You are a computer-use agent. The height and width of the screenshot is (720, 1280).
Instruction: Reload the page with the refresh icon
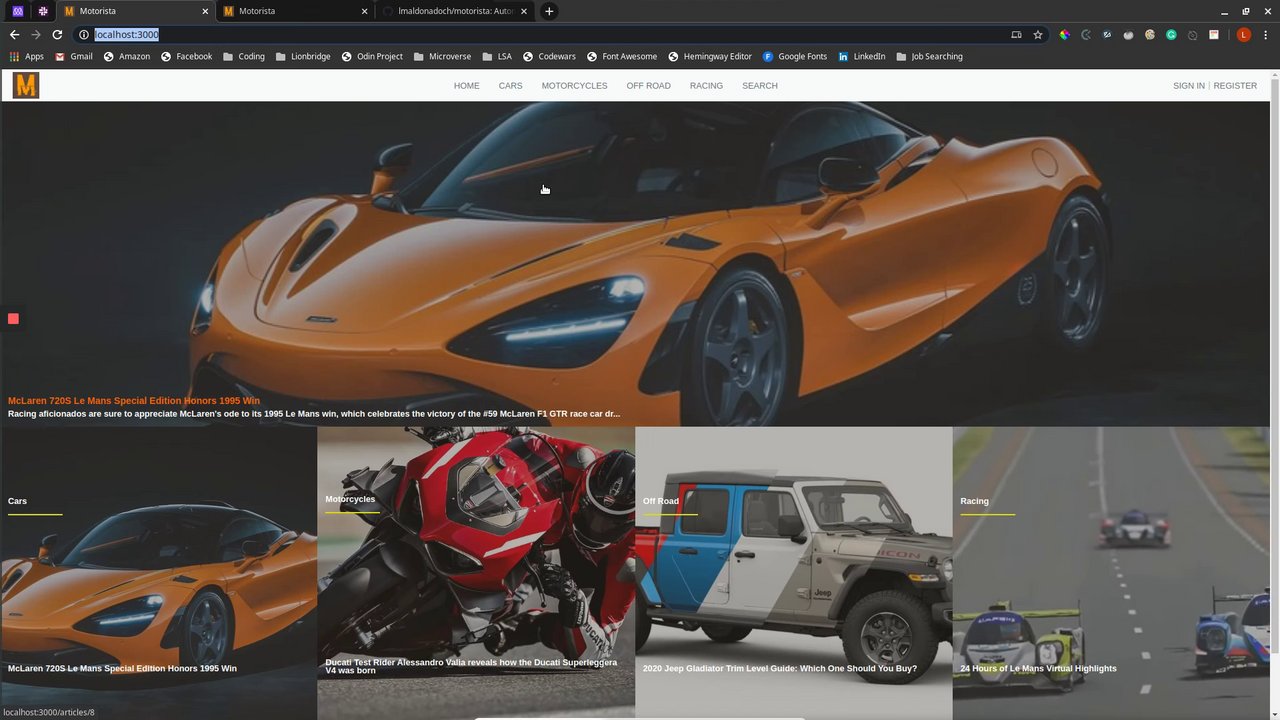pos(57,34)
